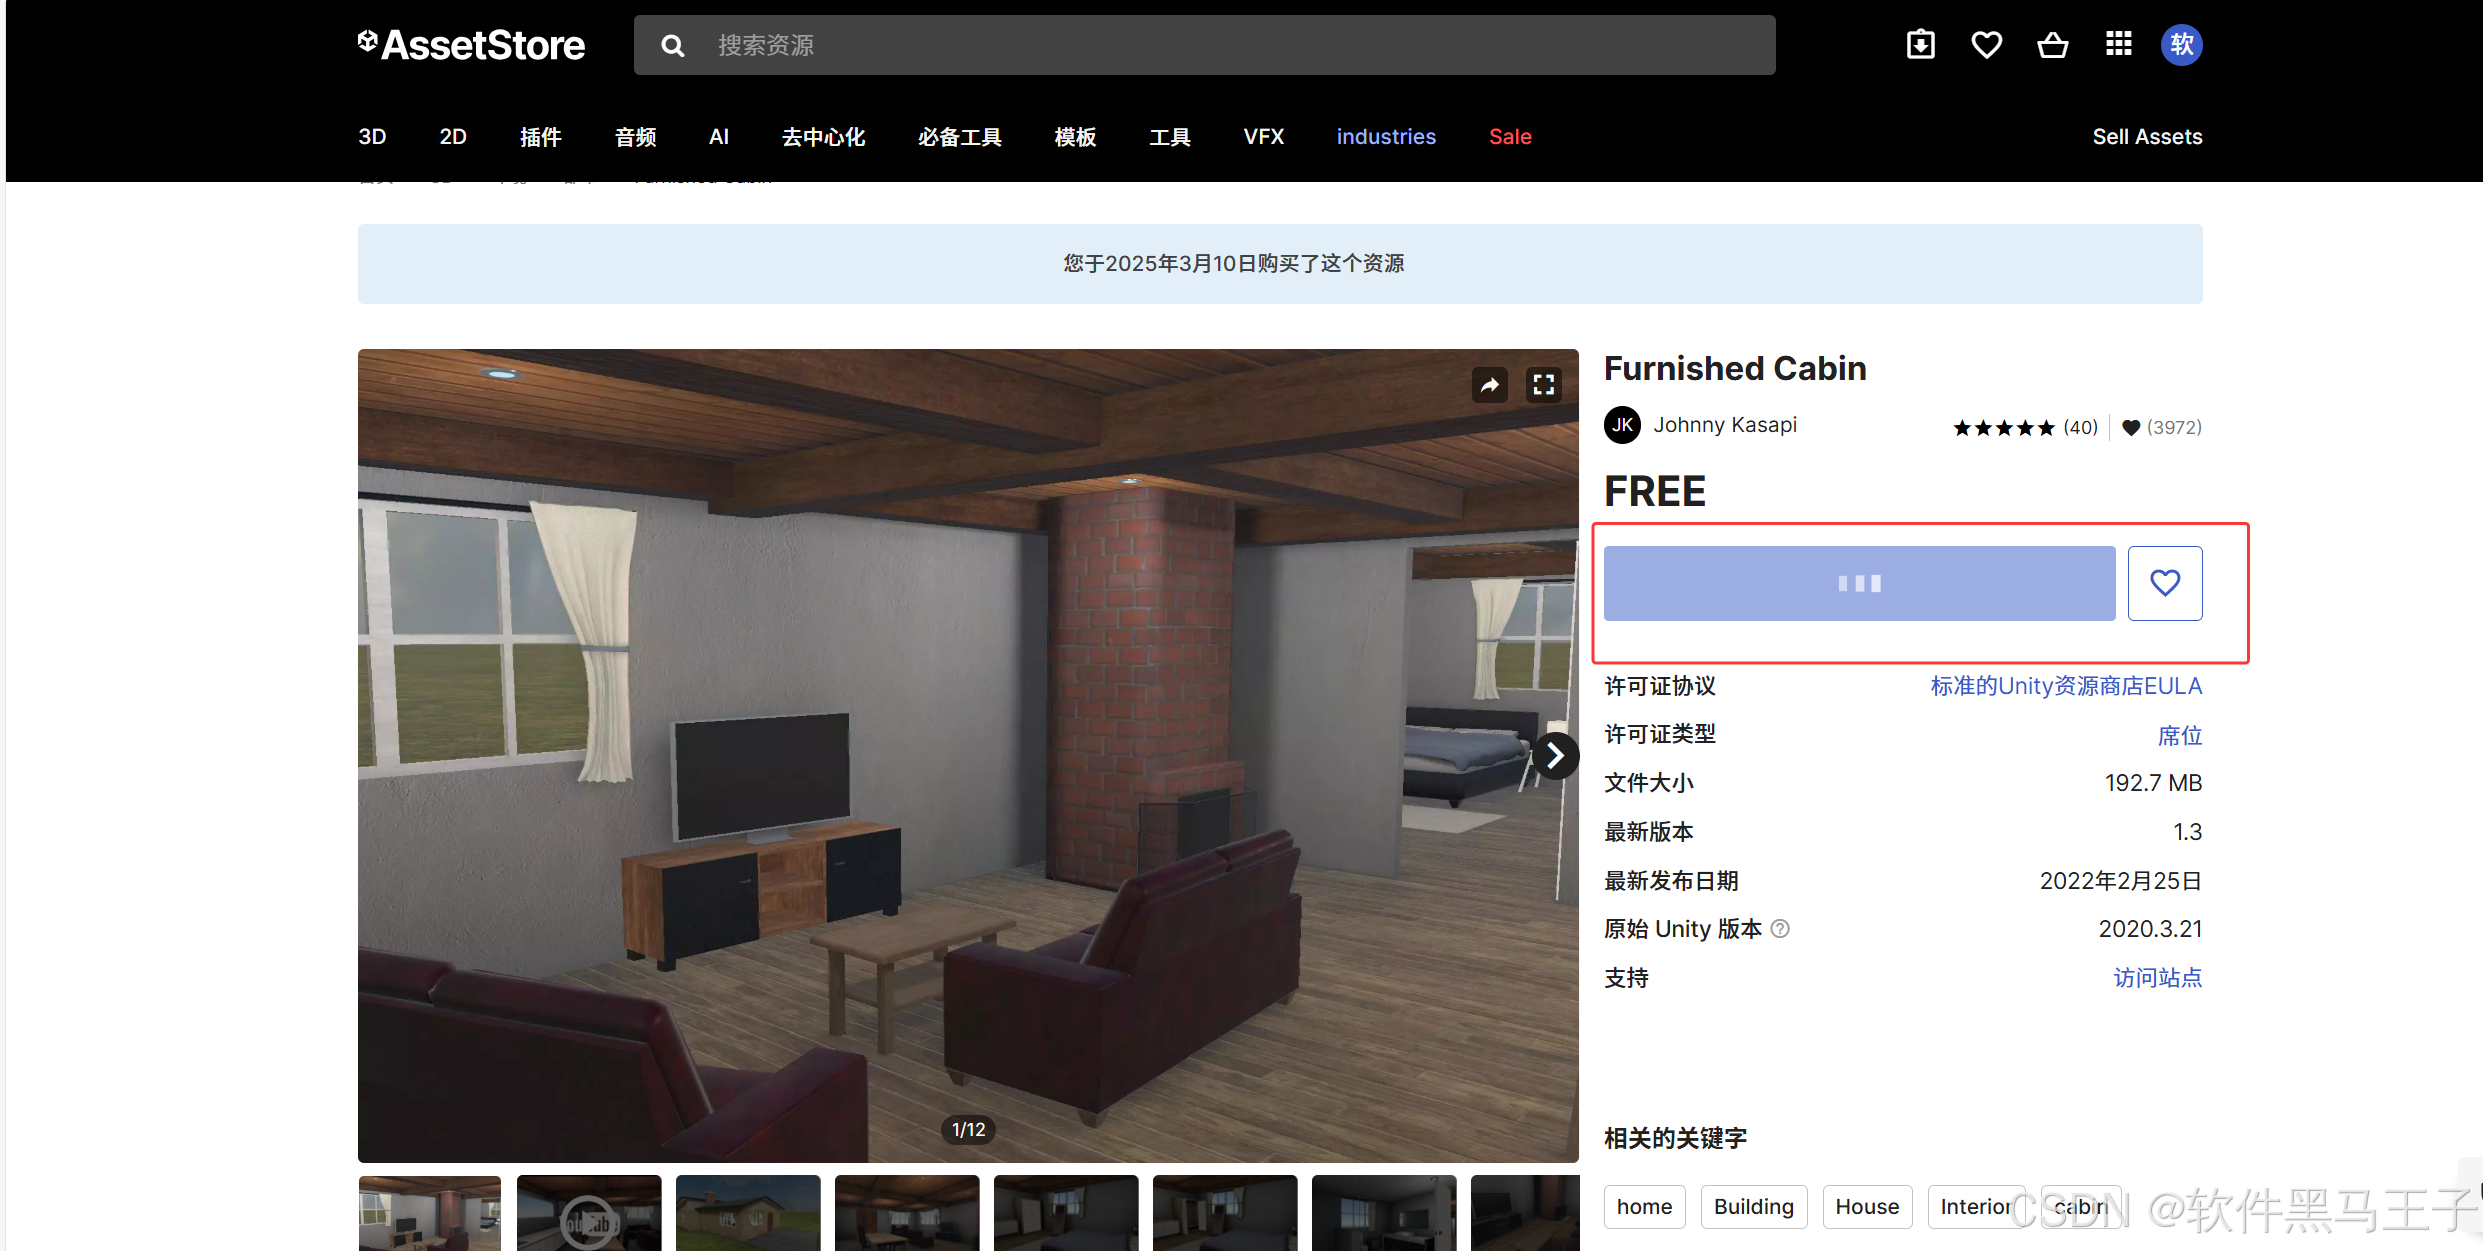This screenshot has height=1251, width=2483.
Task: Open the user profile avatar
Action: click(2181, 45)
